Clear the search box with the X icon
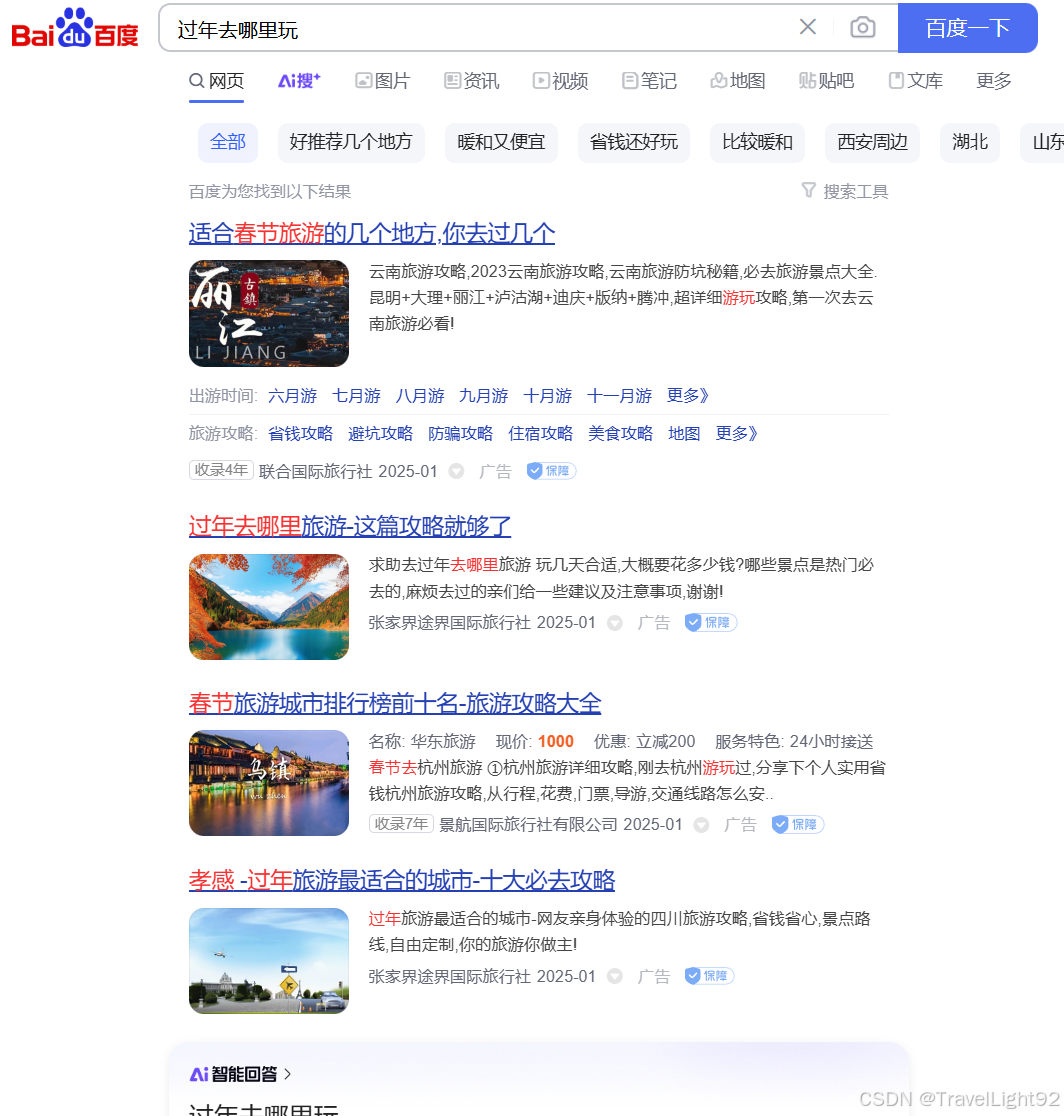 (x=808, y=27)
